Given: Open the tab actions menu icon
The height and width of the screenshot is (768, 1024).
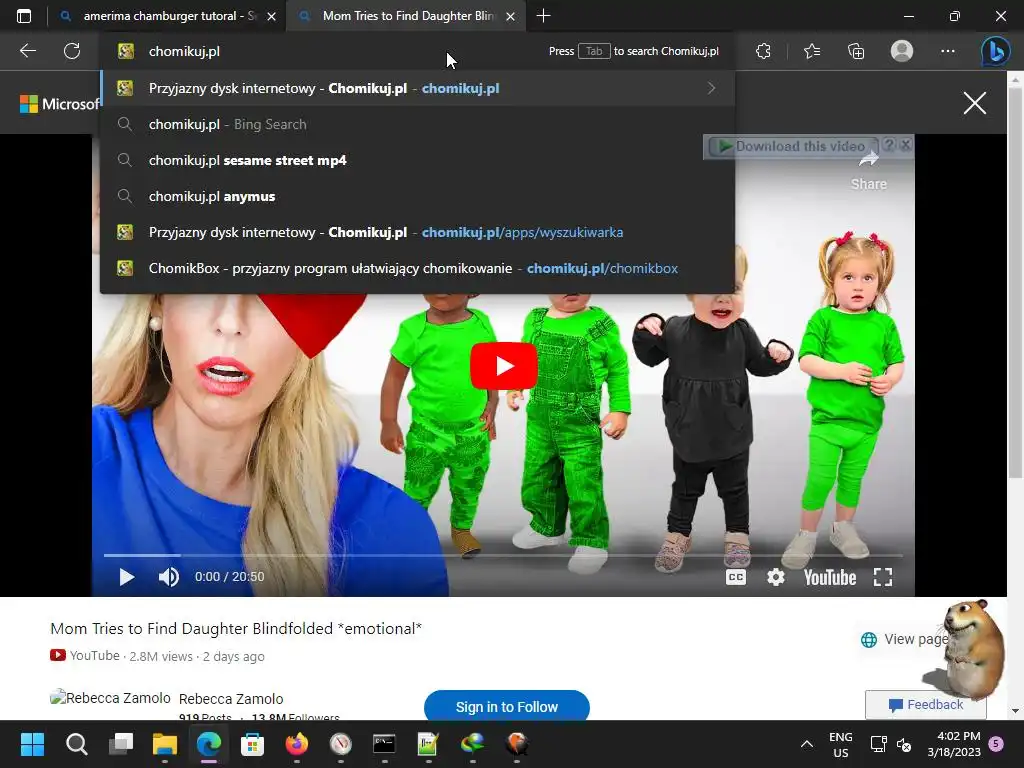Looking at the screenshot, I should (x=24, y=16).
